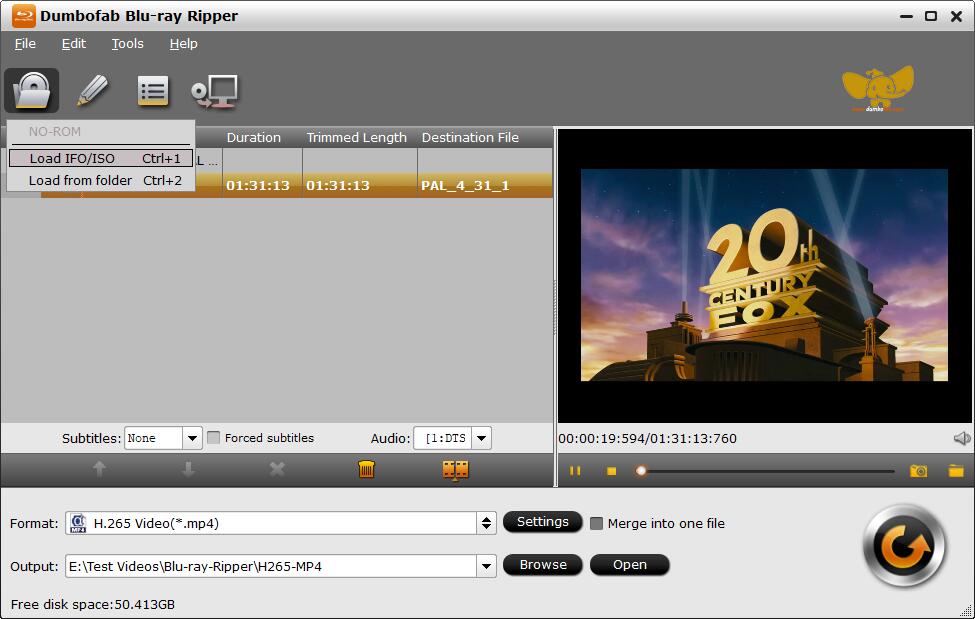Screen dimensions: 975x619
Task: Open the Format selection dropdown
Action: click(x=486, y=523)
